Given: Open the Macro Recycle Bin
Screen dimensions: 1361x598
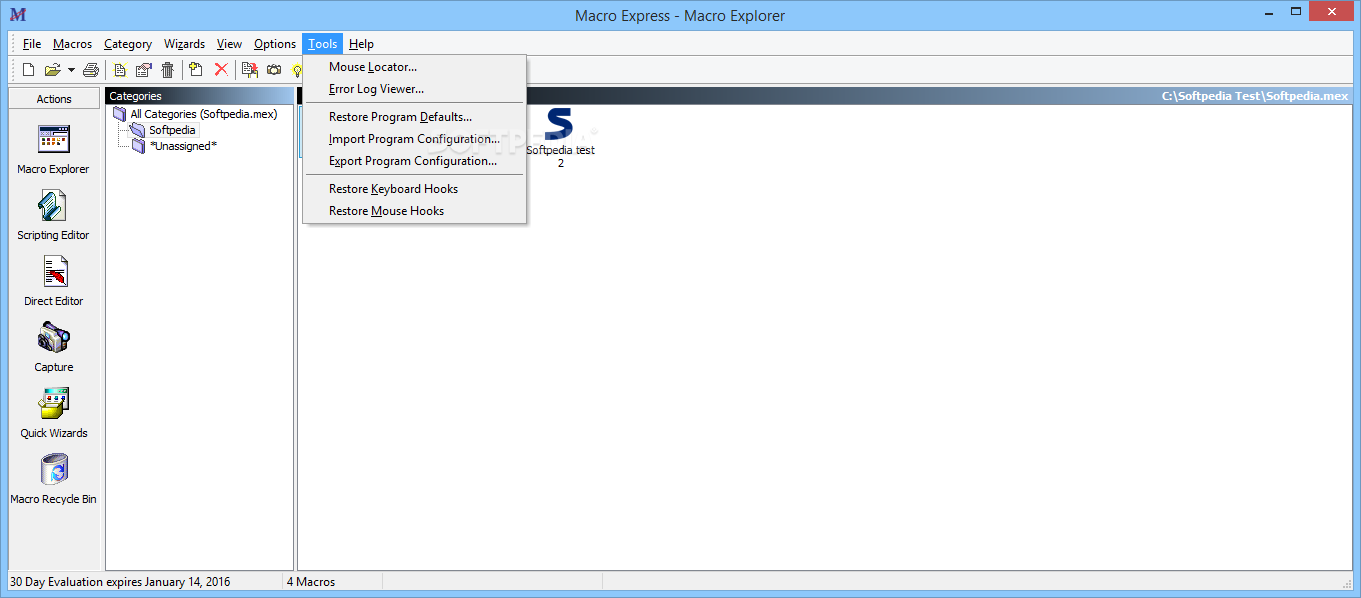Looking at the screenshot, I should tap(53, 479).
